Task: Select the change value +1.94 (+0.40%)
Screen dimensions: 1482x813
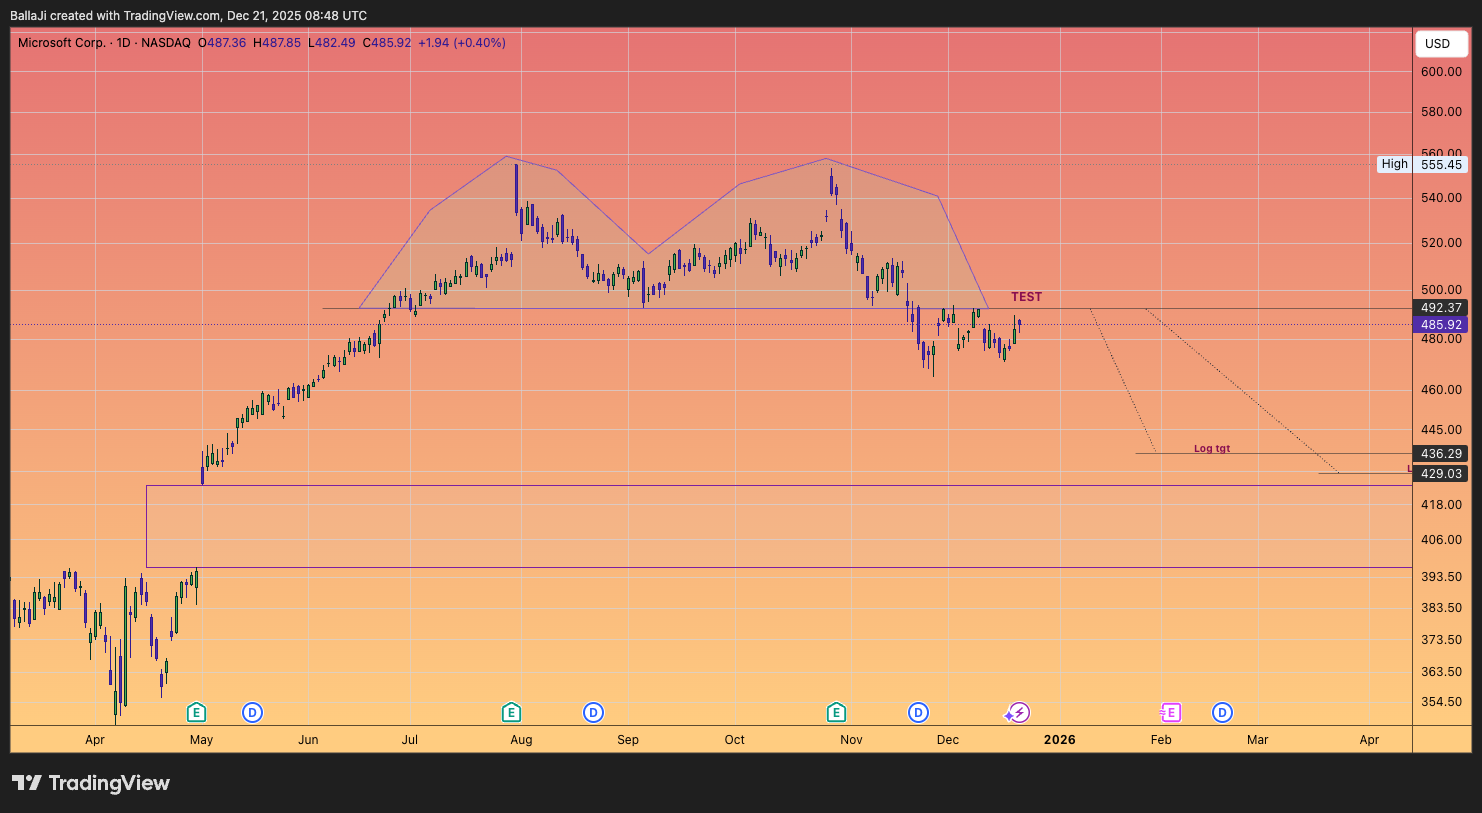Action: [462, 43]
